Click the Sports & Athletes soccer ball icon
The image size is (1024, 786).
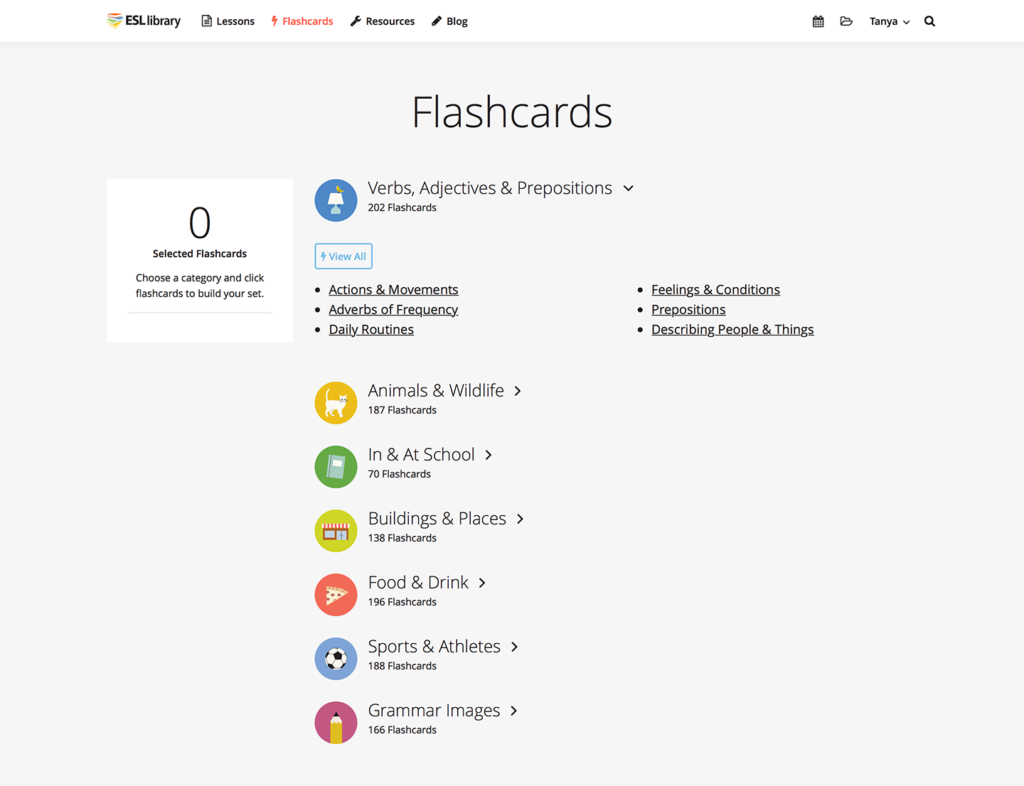336,659
